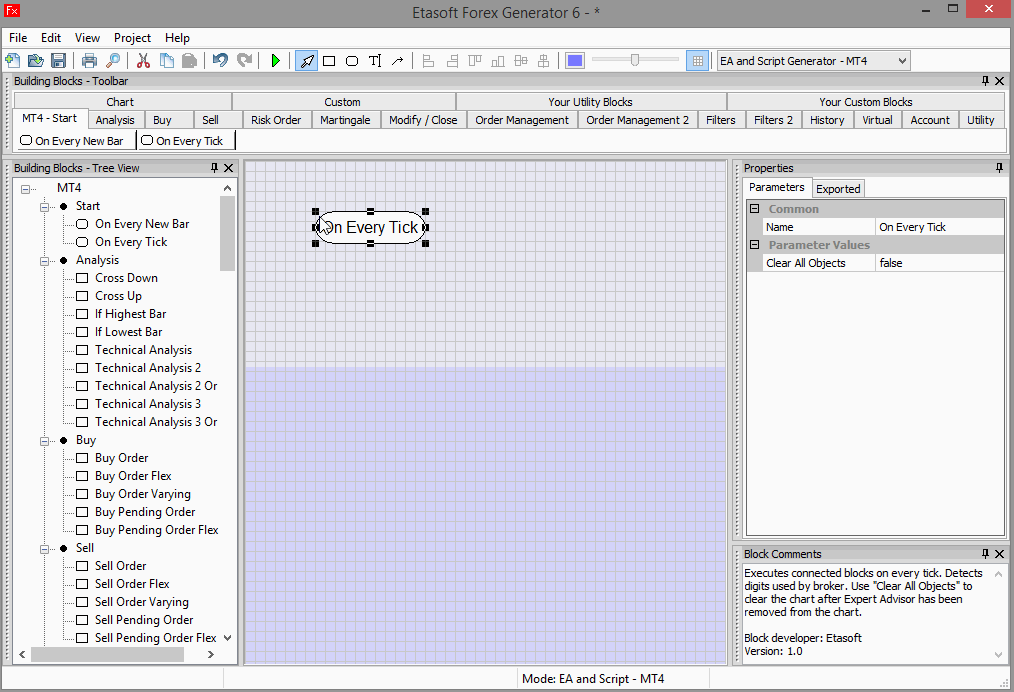Click the Save disk icon

click(x=58, y=61)
